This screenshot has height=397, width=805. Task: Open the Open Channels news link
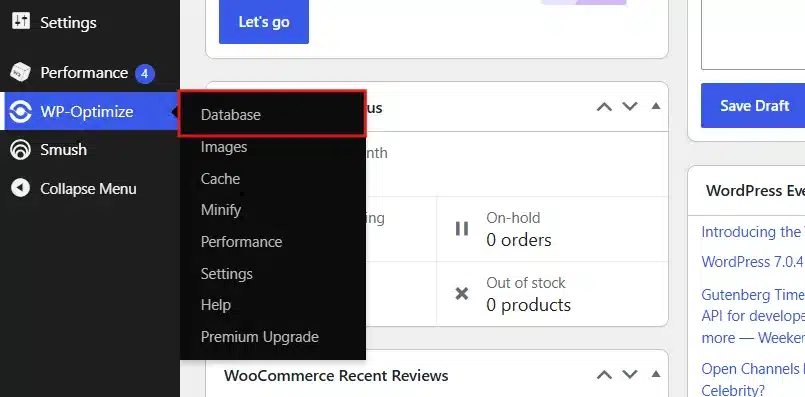(x=753, y=379)
